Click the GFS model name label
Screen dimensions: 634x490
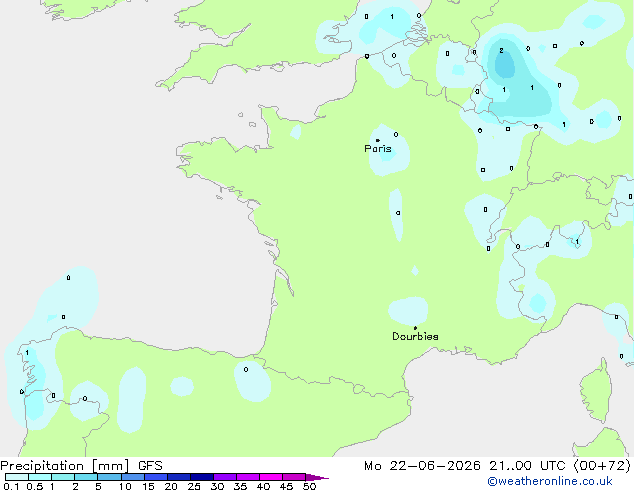pyautogui.click(x=150, y=466)
